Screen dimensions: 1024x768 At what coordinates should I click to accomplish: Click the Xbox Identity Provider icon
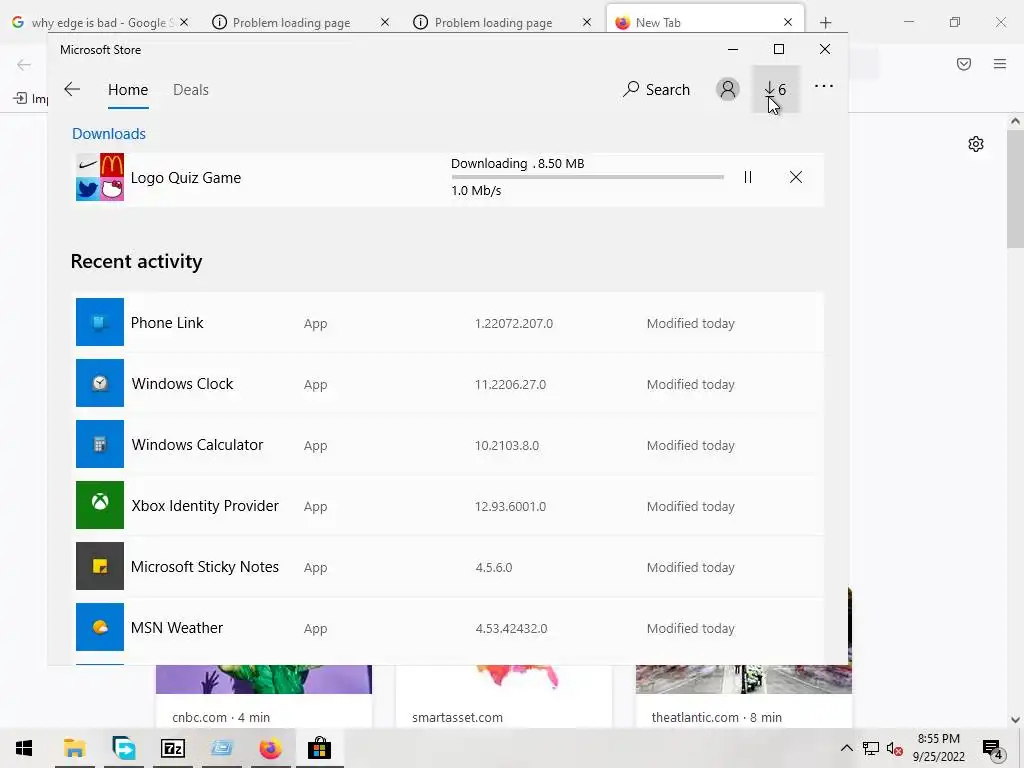click(100, 505)
